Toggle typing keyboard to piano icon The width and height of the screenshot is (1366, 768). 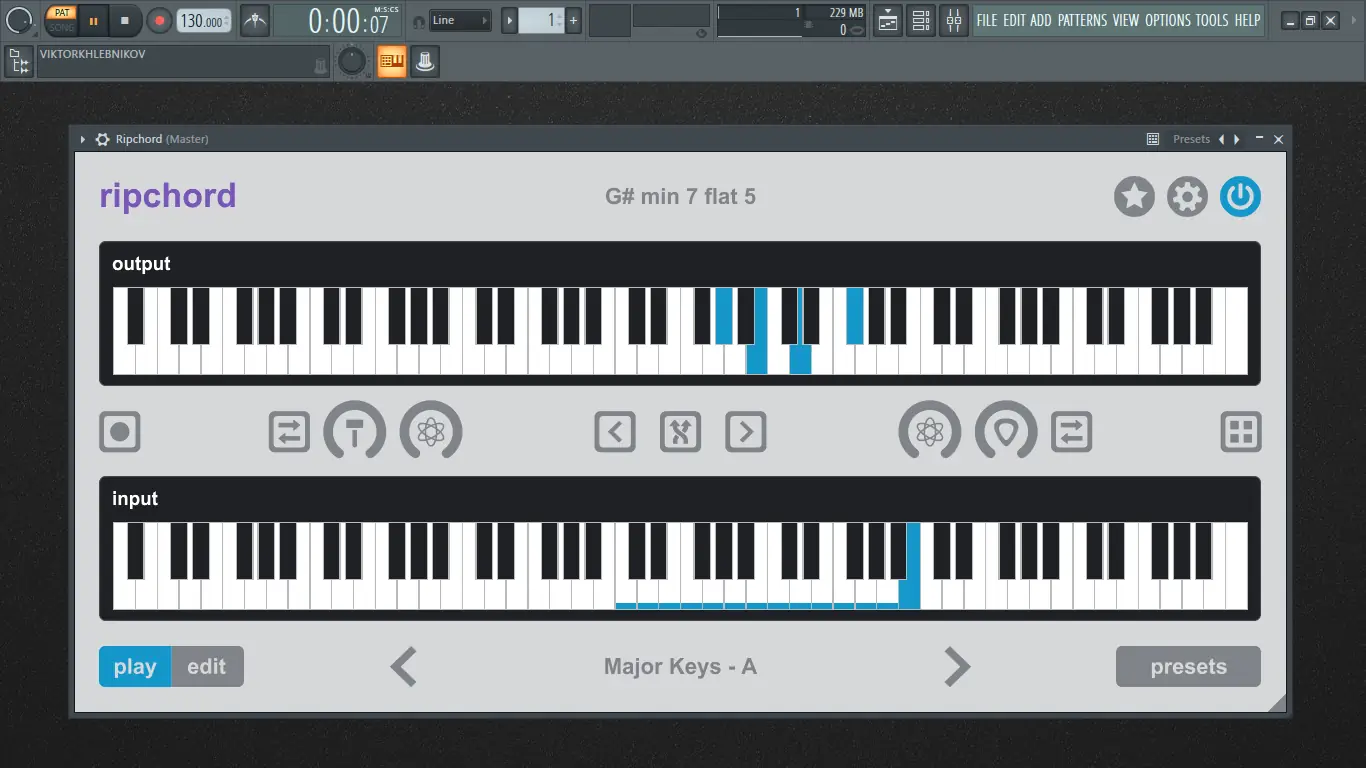[x=392, y=62]
